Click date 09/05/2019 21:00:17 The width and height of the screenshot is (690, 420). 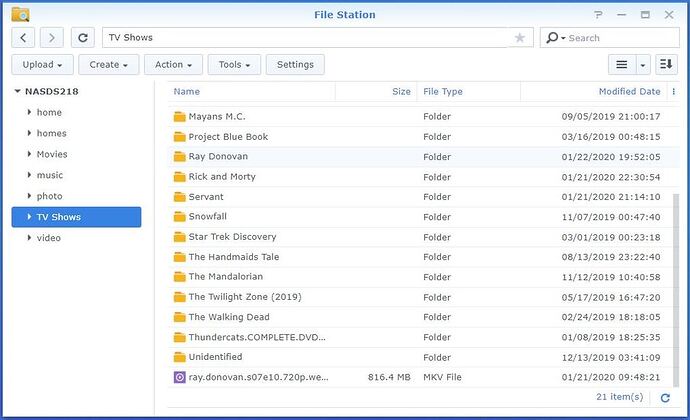point(611,117)
